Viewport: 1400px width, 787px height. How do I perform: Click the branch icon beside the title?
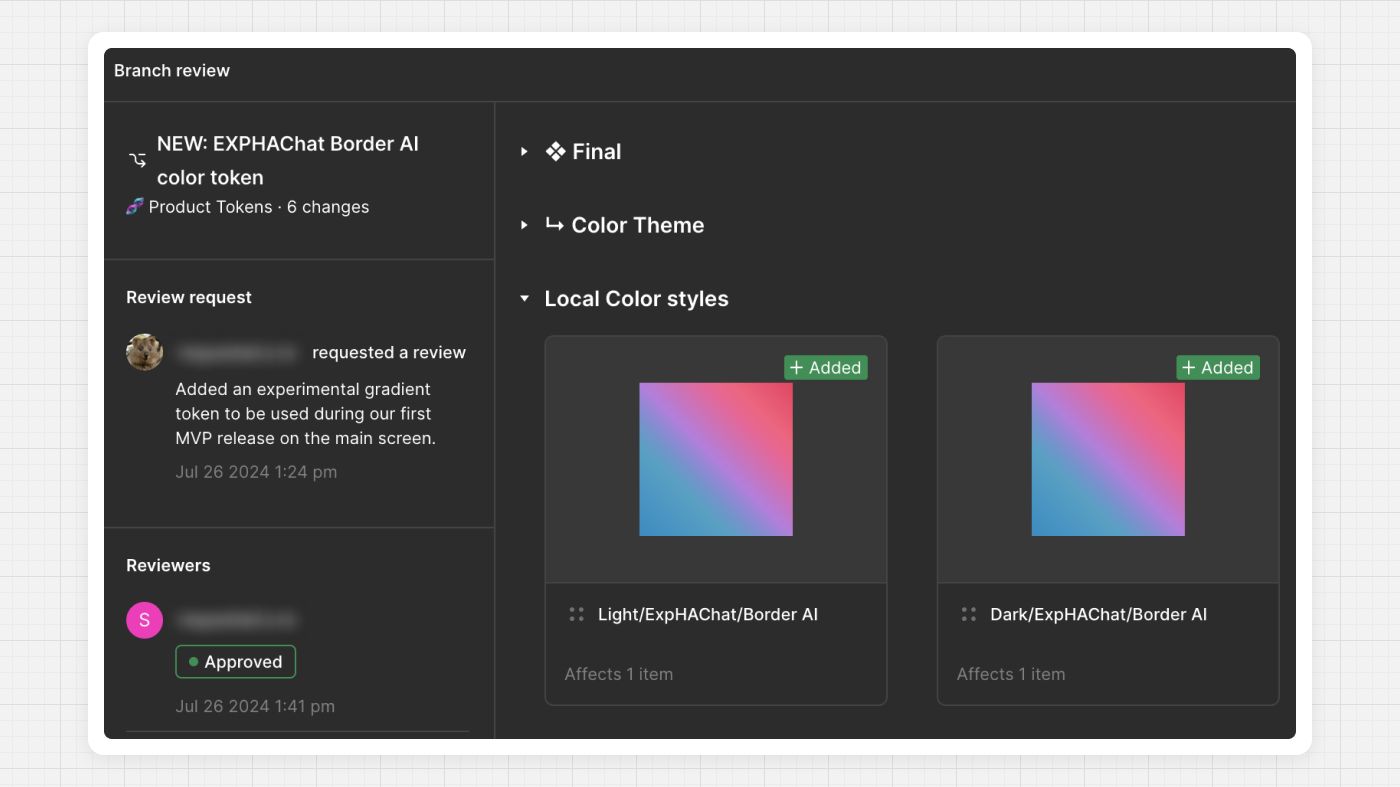click(x=138, y=160)
